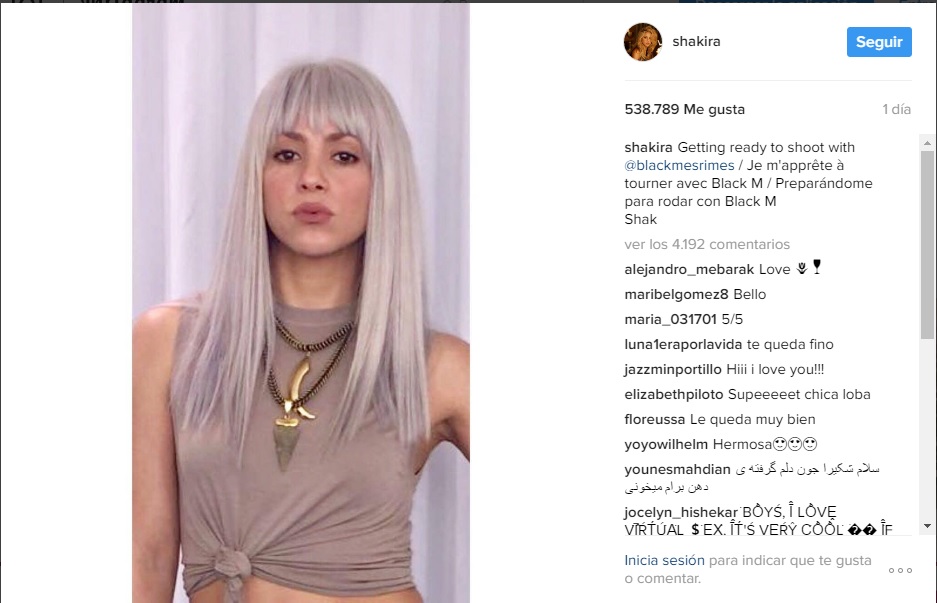
Task: Open the shakira username at the post header
Action: 696,42
